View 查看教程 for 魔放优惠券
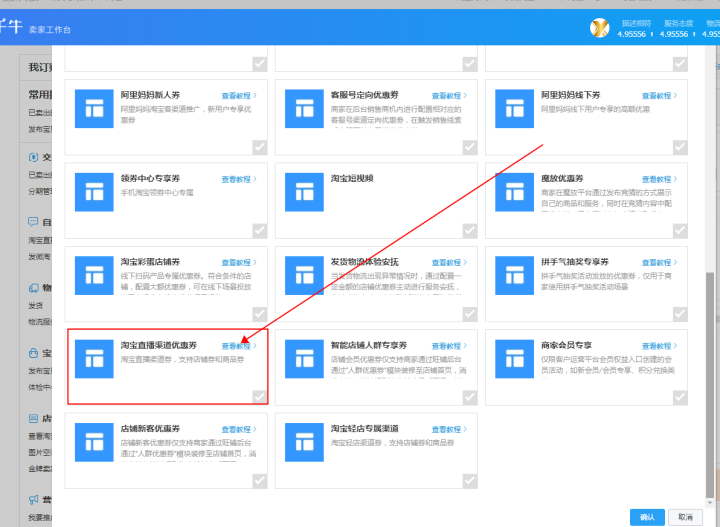 (x=659, y=179)
